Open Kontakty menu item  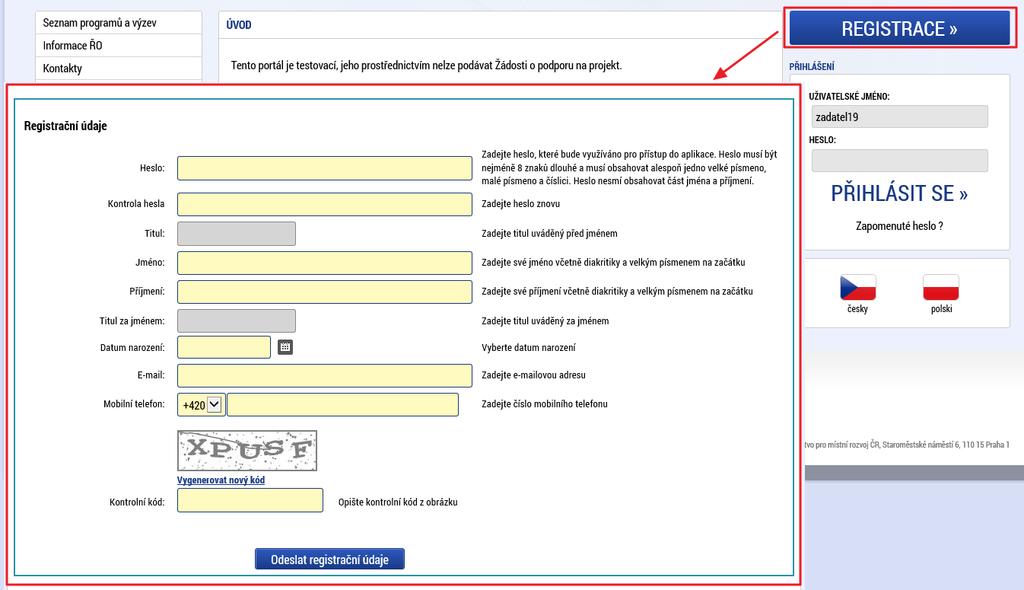click(118, 69)
